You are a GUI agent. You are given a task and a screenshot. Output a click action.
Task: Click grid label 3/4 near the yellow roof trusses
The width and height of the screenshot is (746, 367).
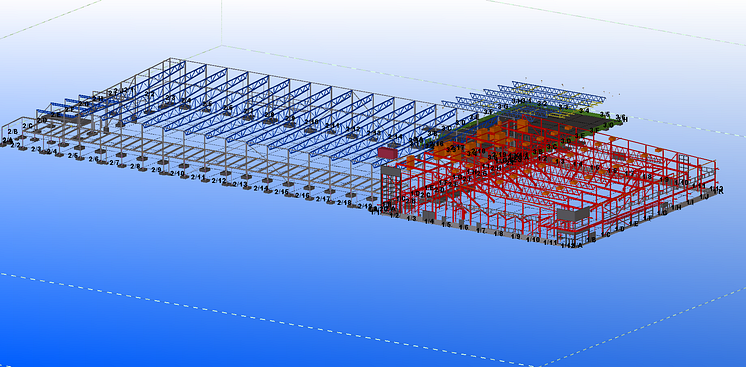pyautogui.click(x=585, y=110)
